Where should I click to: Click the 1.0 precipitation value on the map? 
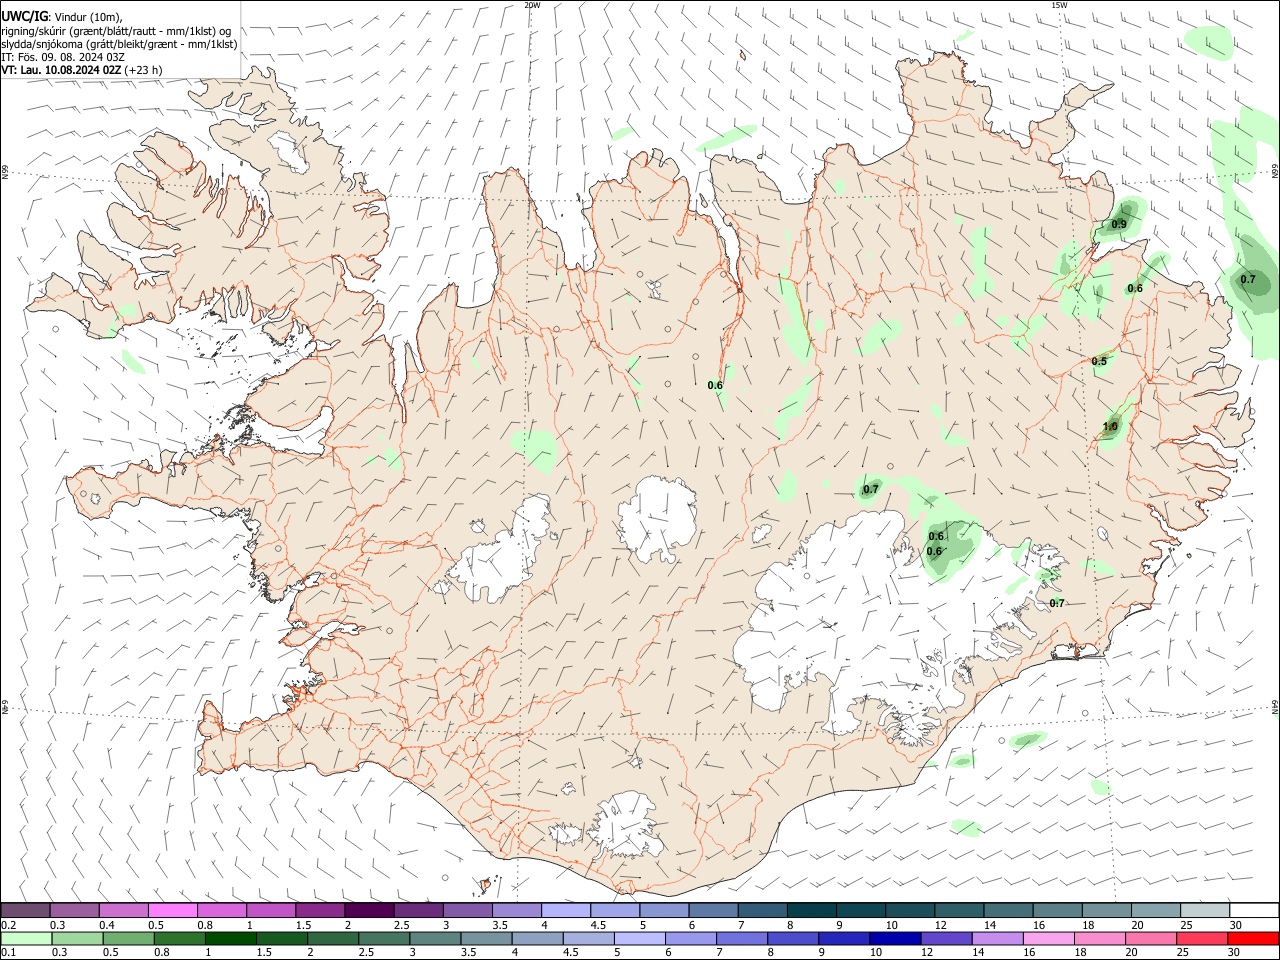(1110, 427)
